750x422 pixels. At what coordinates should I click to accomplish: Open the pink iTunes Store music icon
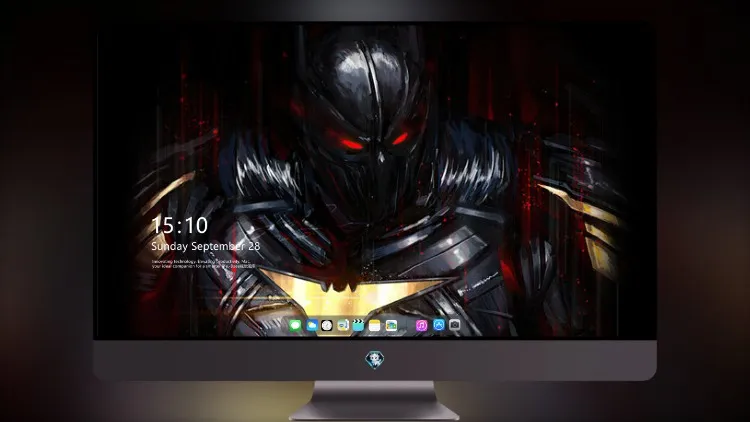(x=421, y=326)
